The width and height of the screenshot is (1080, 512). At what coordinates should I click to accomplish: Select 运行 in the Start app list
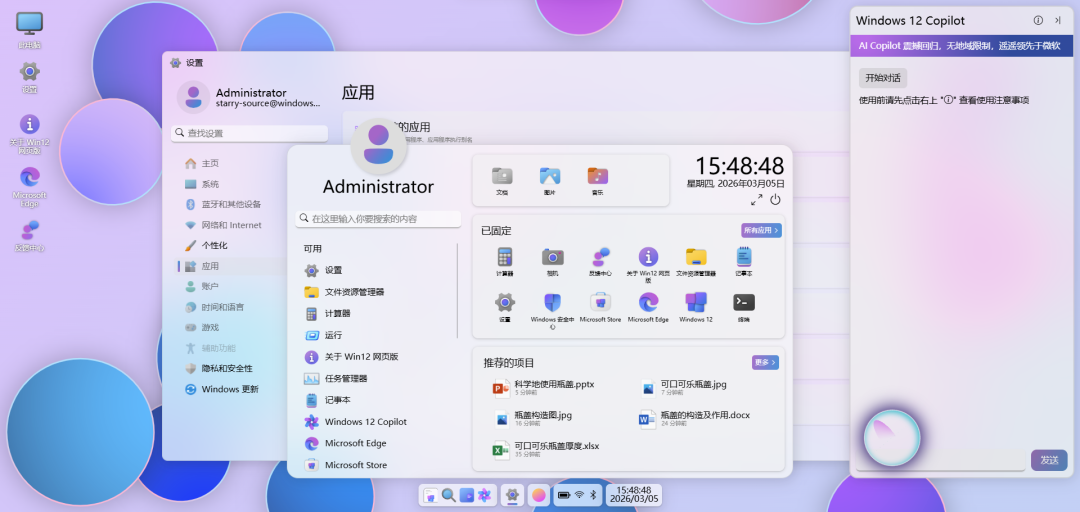(377, 335)
